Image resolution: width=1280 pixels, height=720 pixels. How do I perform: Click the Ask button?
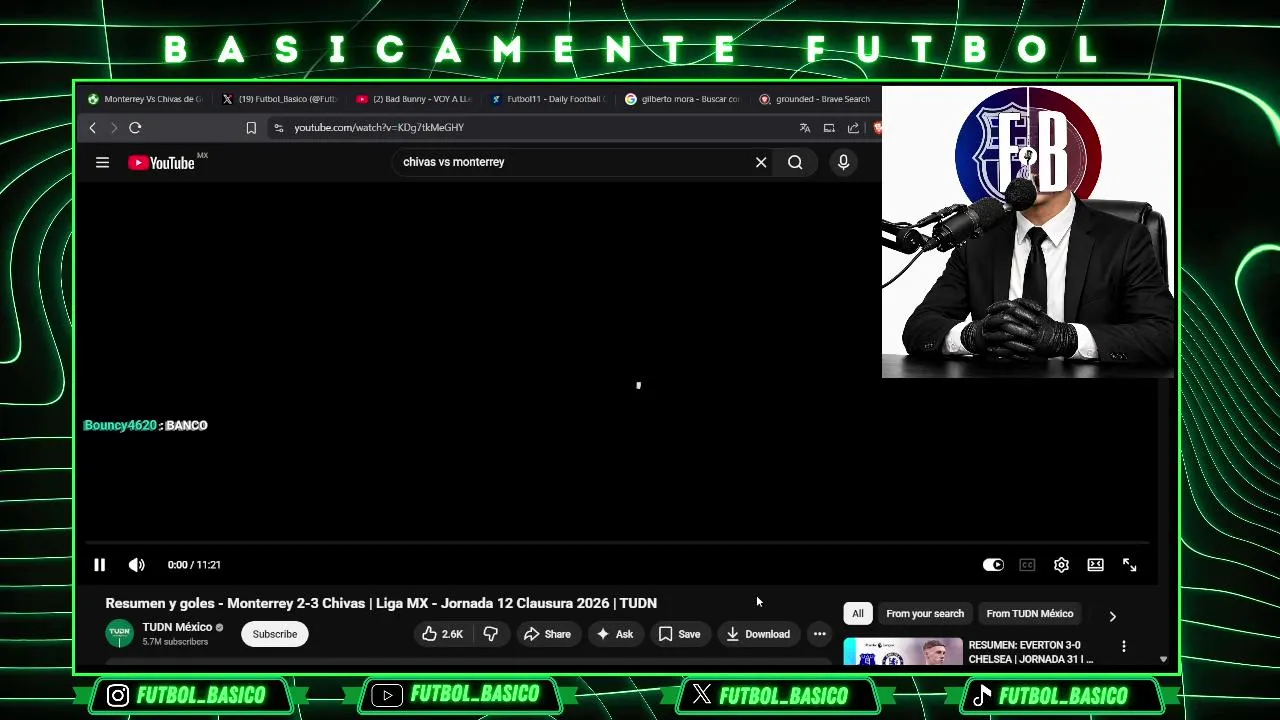point(615,634)
